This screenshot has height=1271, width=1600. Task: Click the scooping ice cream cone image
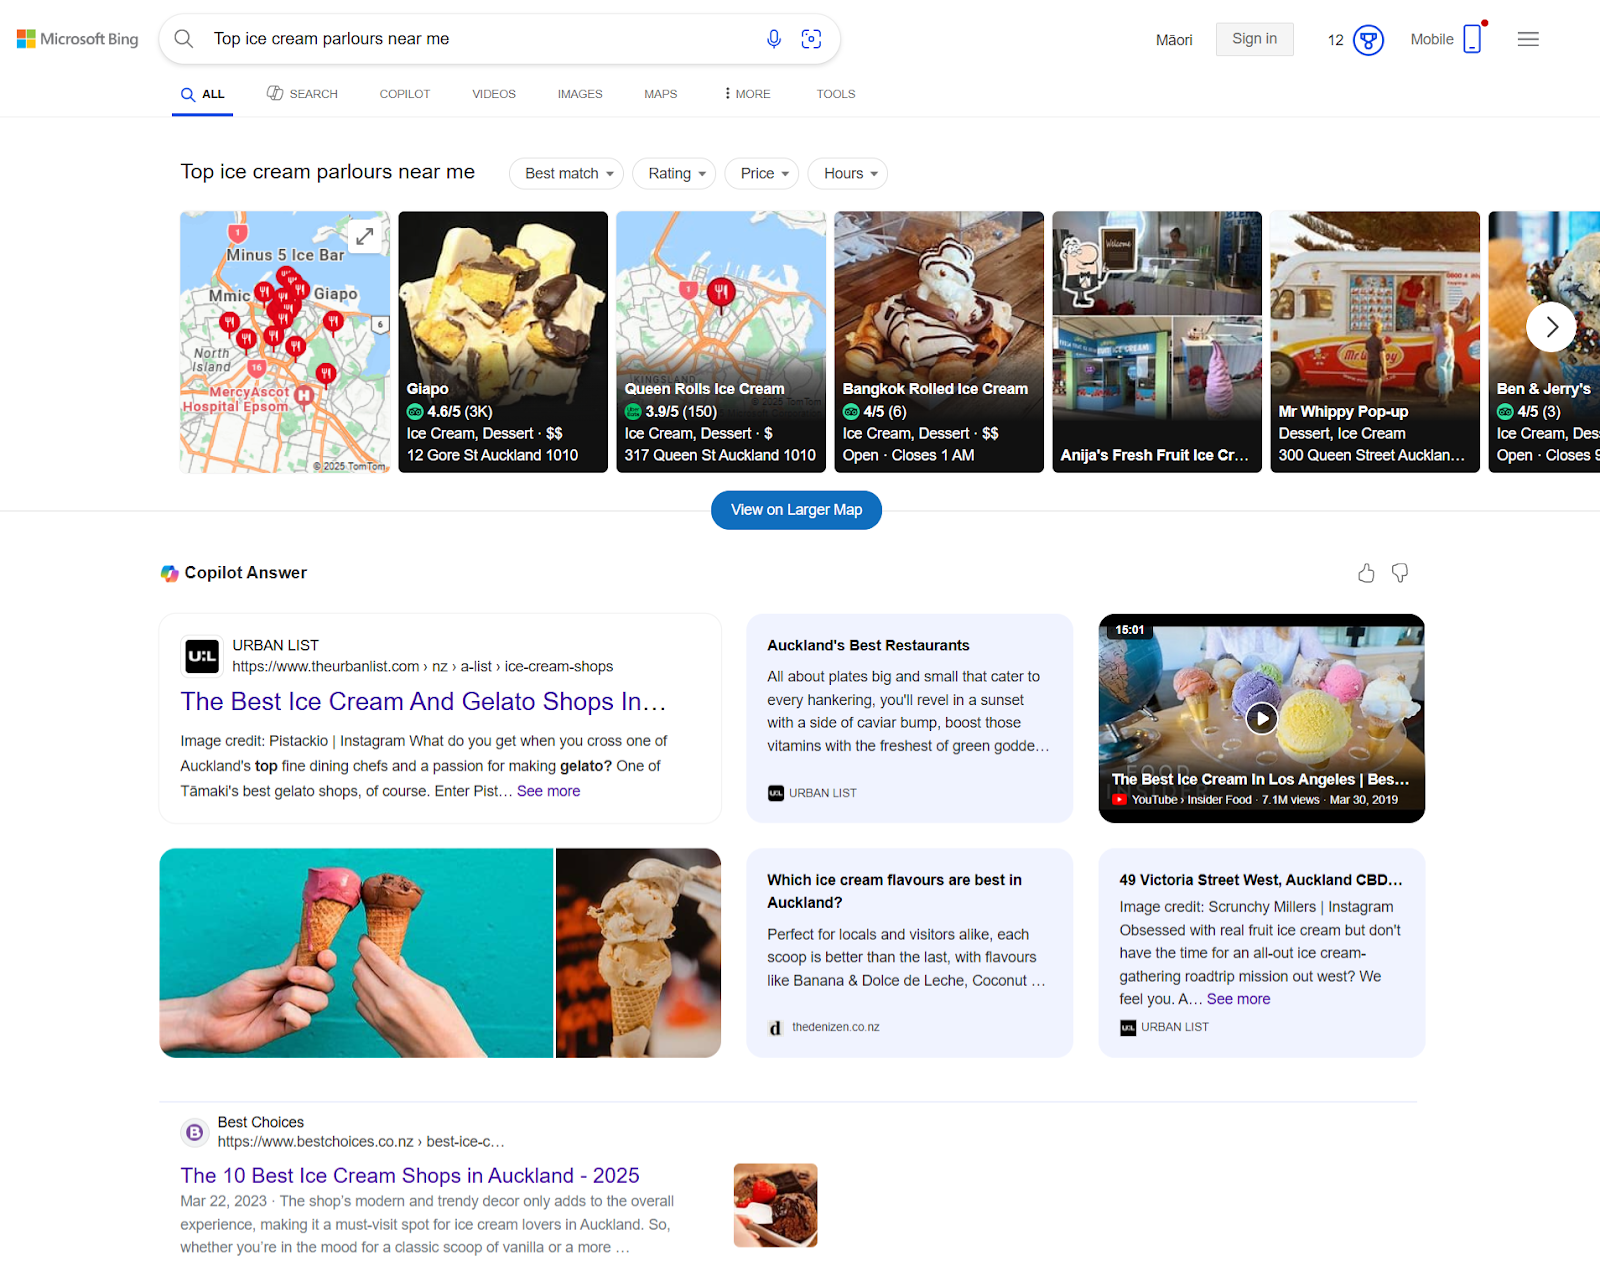click(x=638, y=953)
